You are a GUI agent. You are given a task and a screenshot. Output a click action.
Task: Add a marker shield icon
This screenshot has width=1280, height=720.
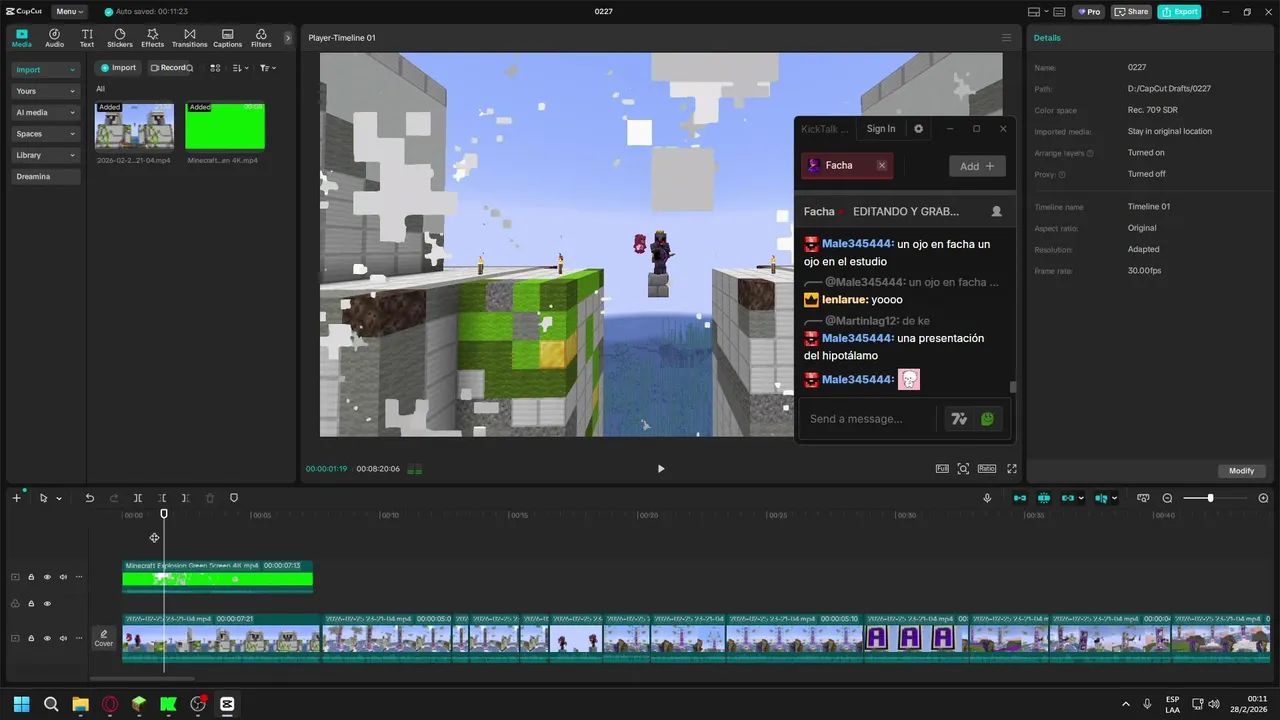pos(234,498)
